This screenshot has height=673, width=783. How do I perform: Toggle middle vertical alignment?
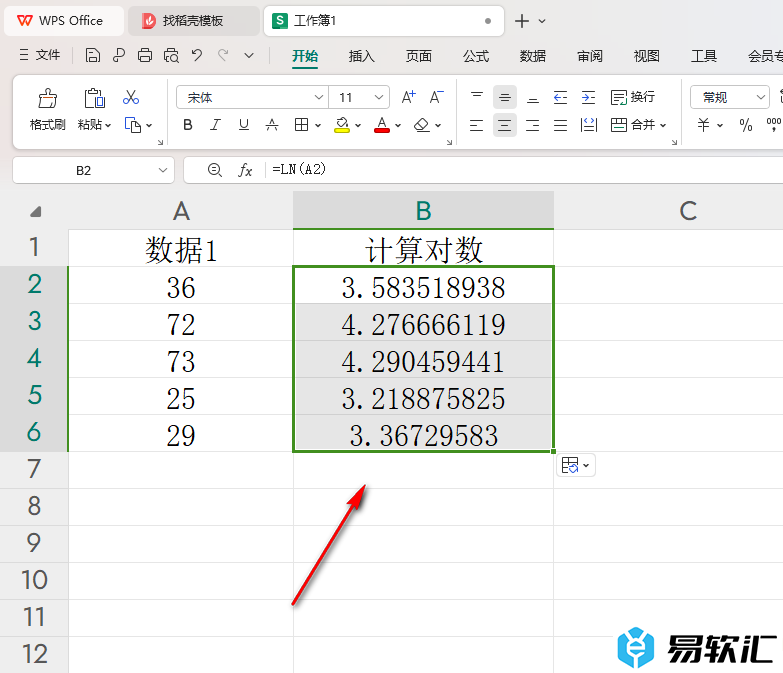(505, 97)
